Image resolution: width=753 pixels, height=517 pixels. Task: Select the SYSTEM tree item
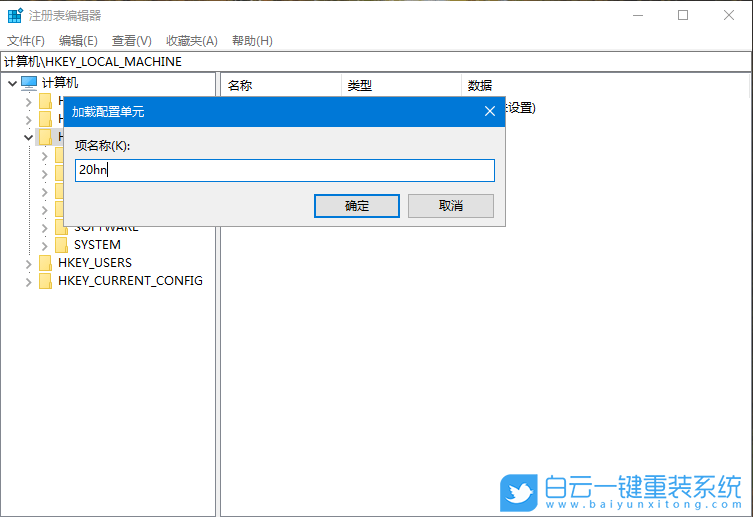[x=97, y=245]
